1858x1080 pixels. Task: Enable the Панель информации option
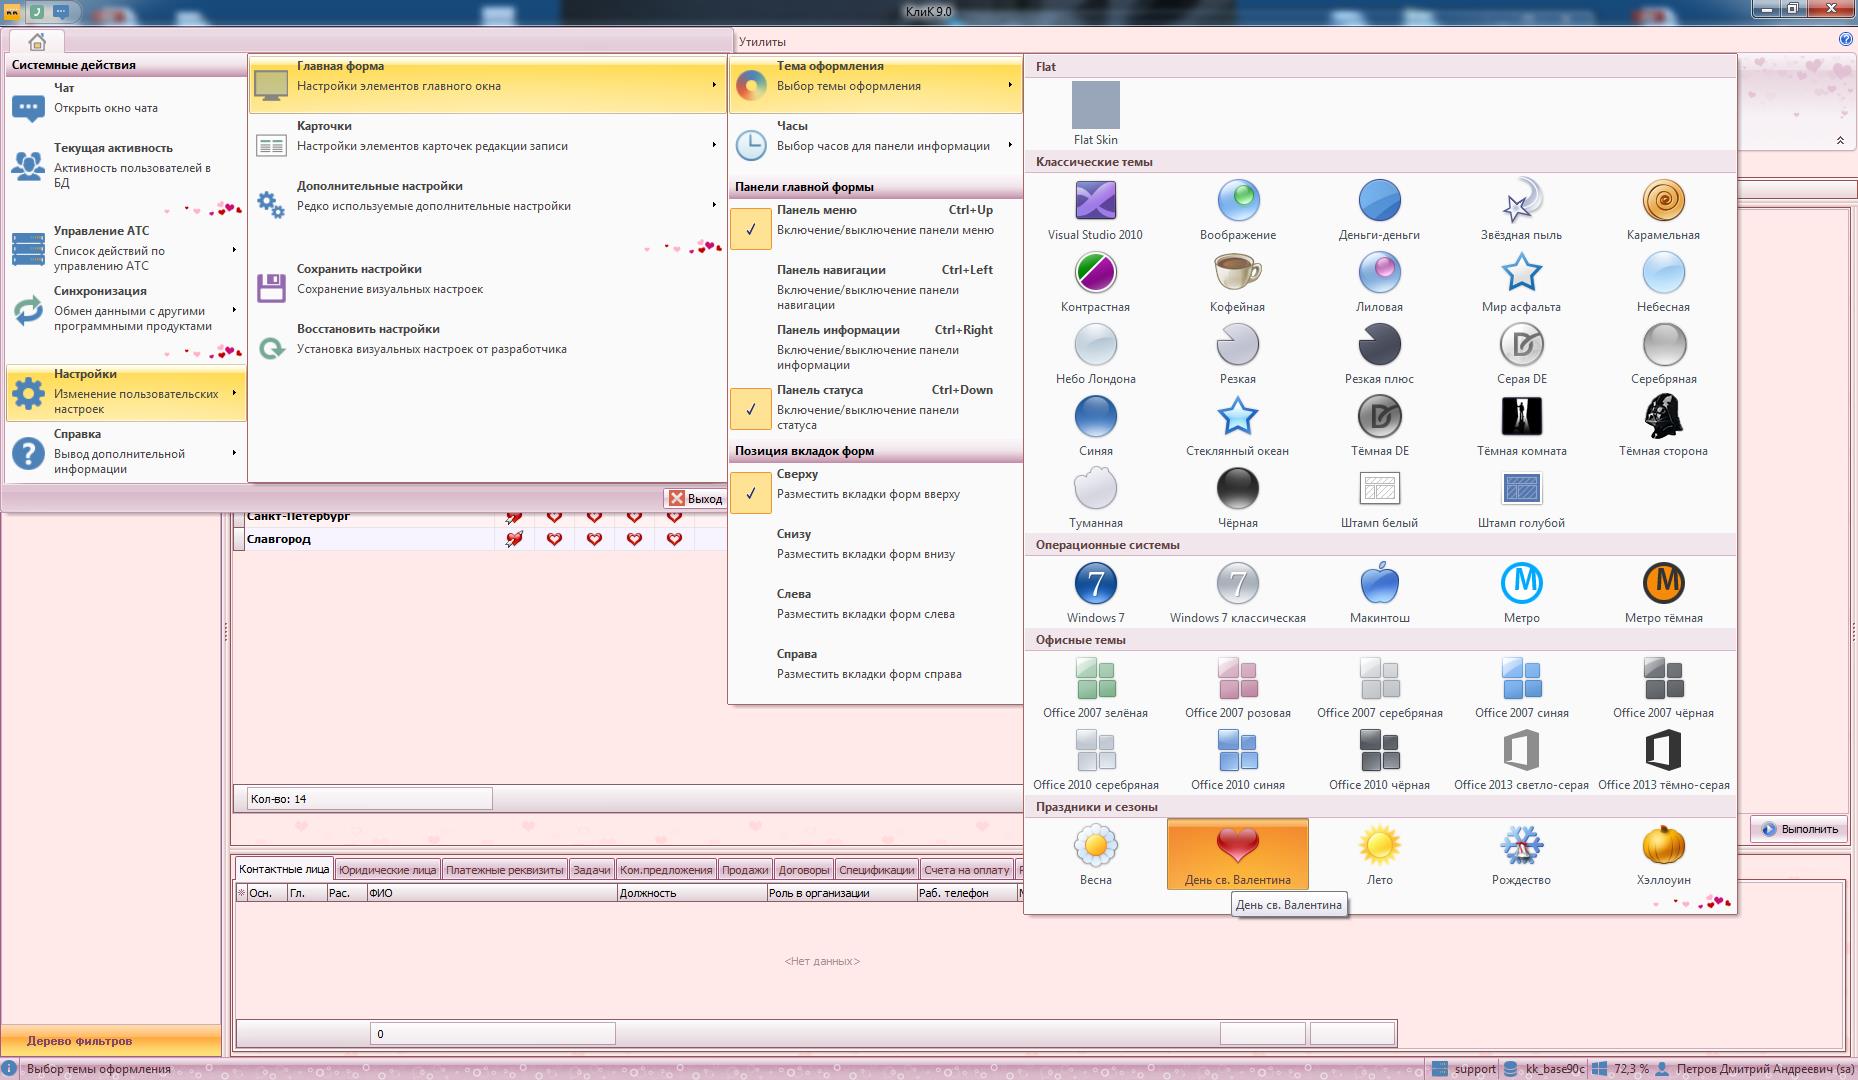(x=875, y=347)
